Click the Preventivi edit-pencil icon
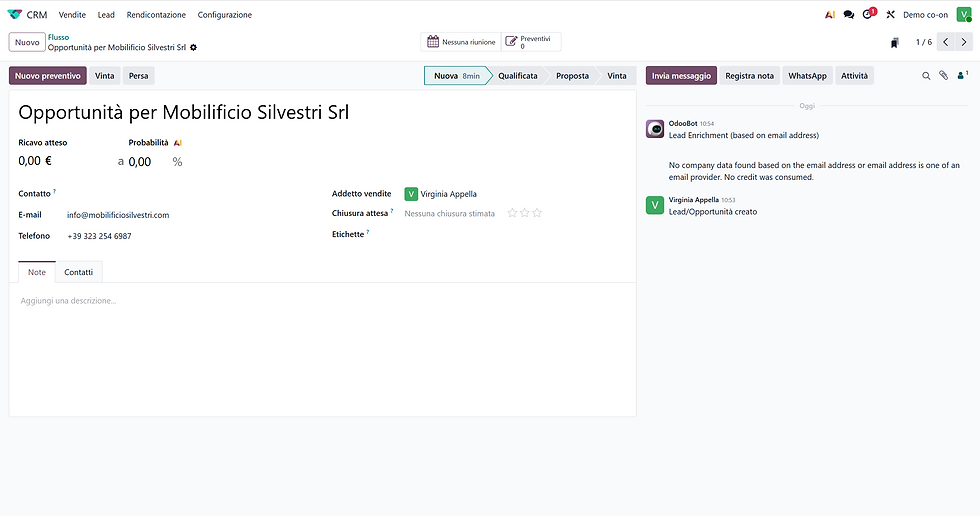The image size is (980, 516). (x=511, y=42)
